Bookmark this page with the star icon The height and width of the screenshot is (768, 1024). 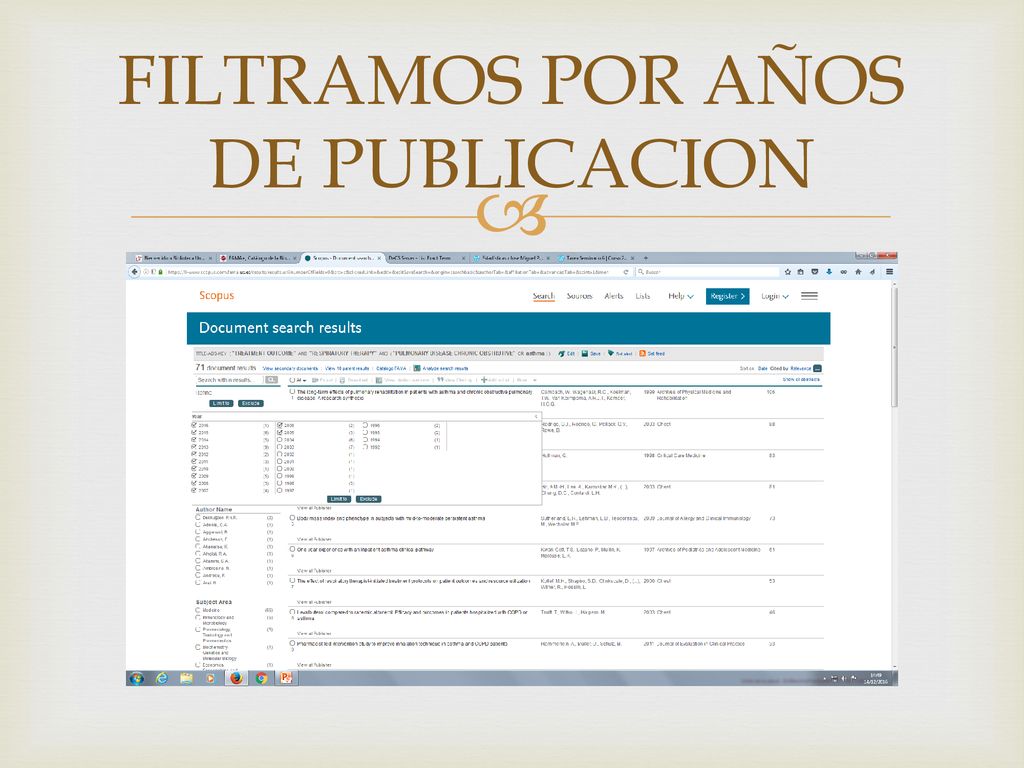[x=788, y=272]
